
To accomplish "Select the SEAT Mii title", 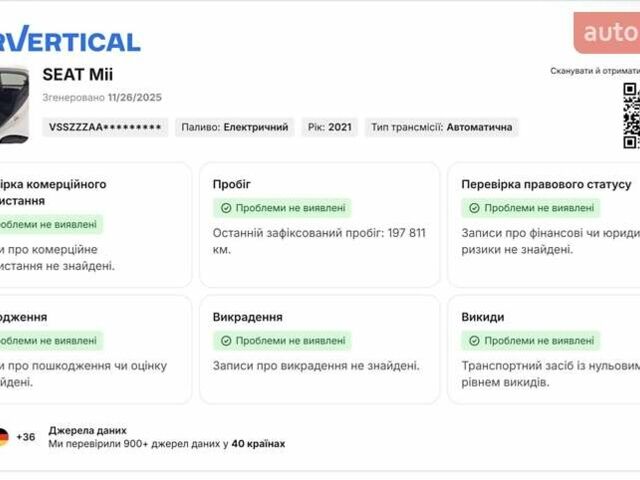I will click(x=78, y=75).
